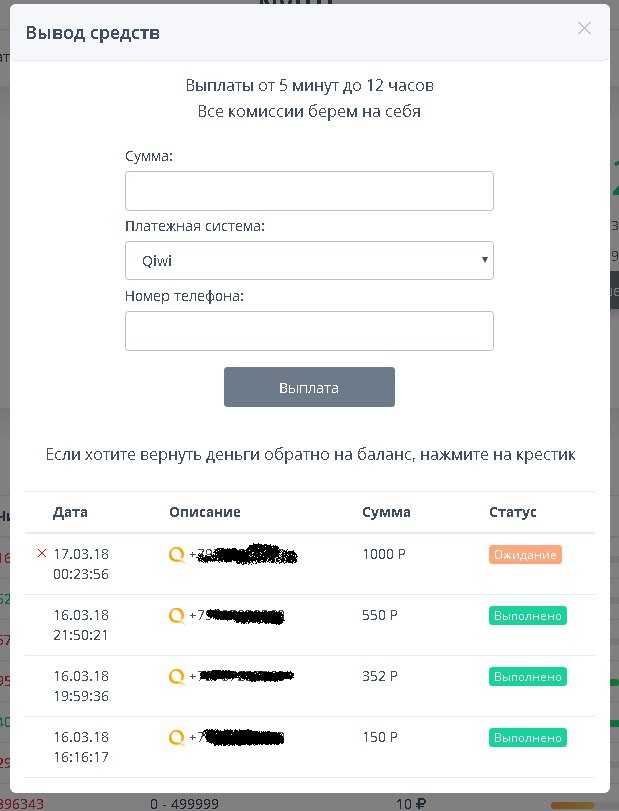Click the Выполнено badge for 352 ₽
The width and height of the screenshot is (619, 811).
coord(528,677)
